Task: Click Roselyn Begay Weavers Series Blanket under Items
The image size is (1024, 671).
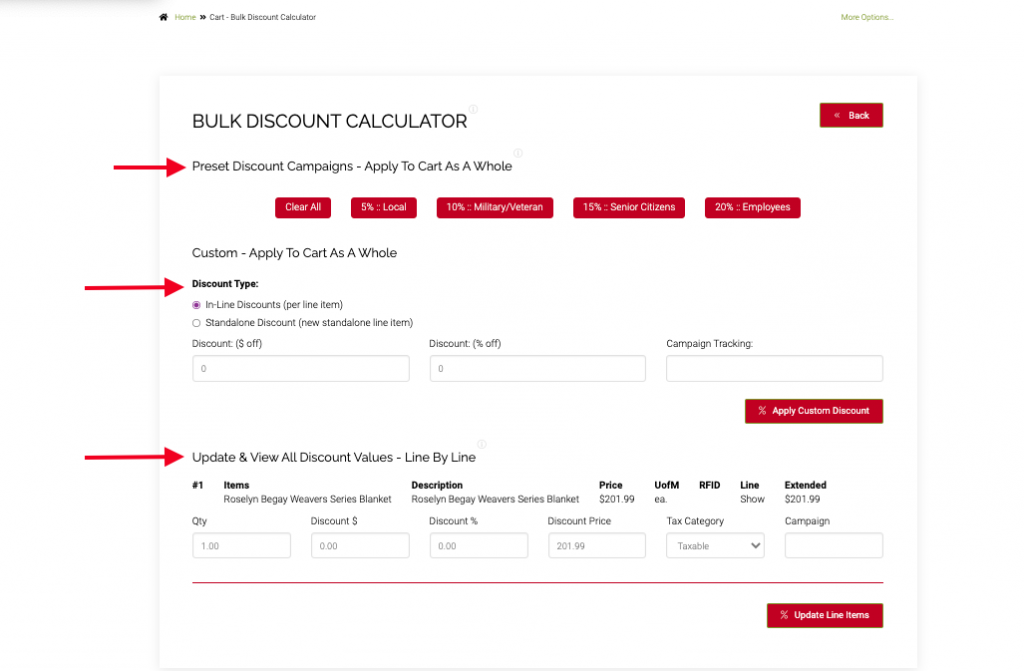Action: pyautogui.click(x=308, y=499)
